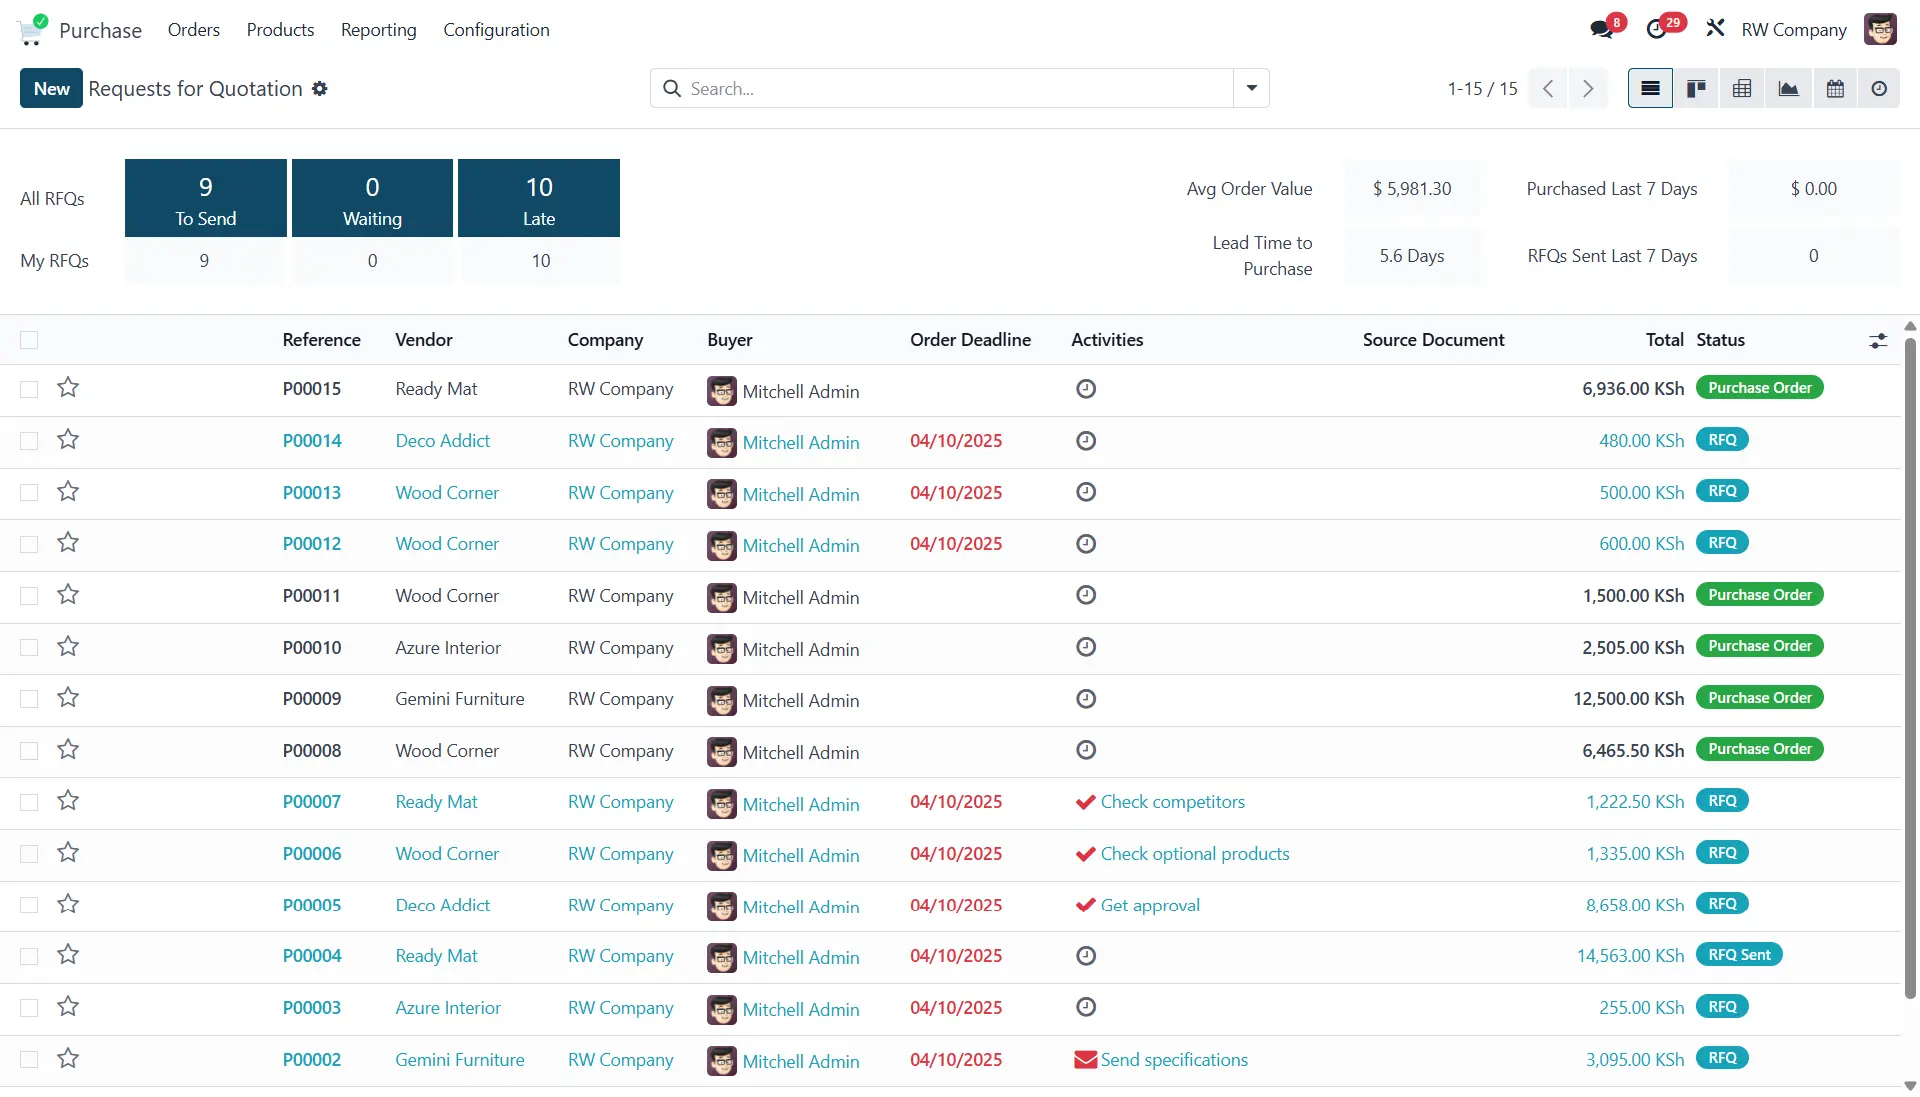Click the New button
The height and width of the screenshot is (1097, 1920).
tap(51, 89)
